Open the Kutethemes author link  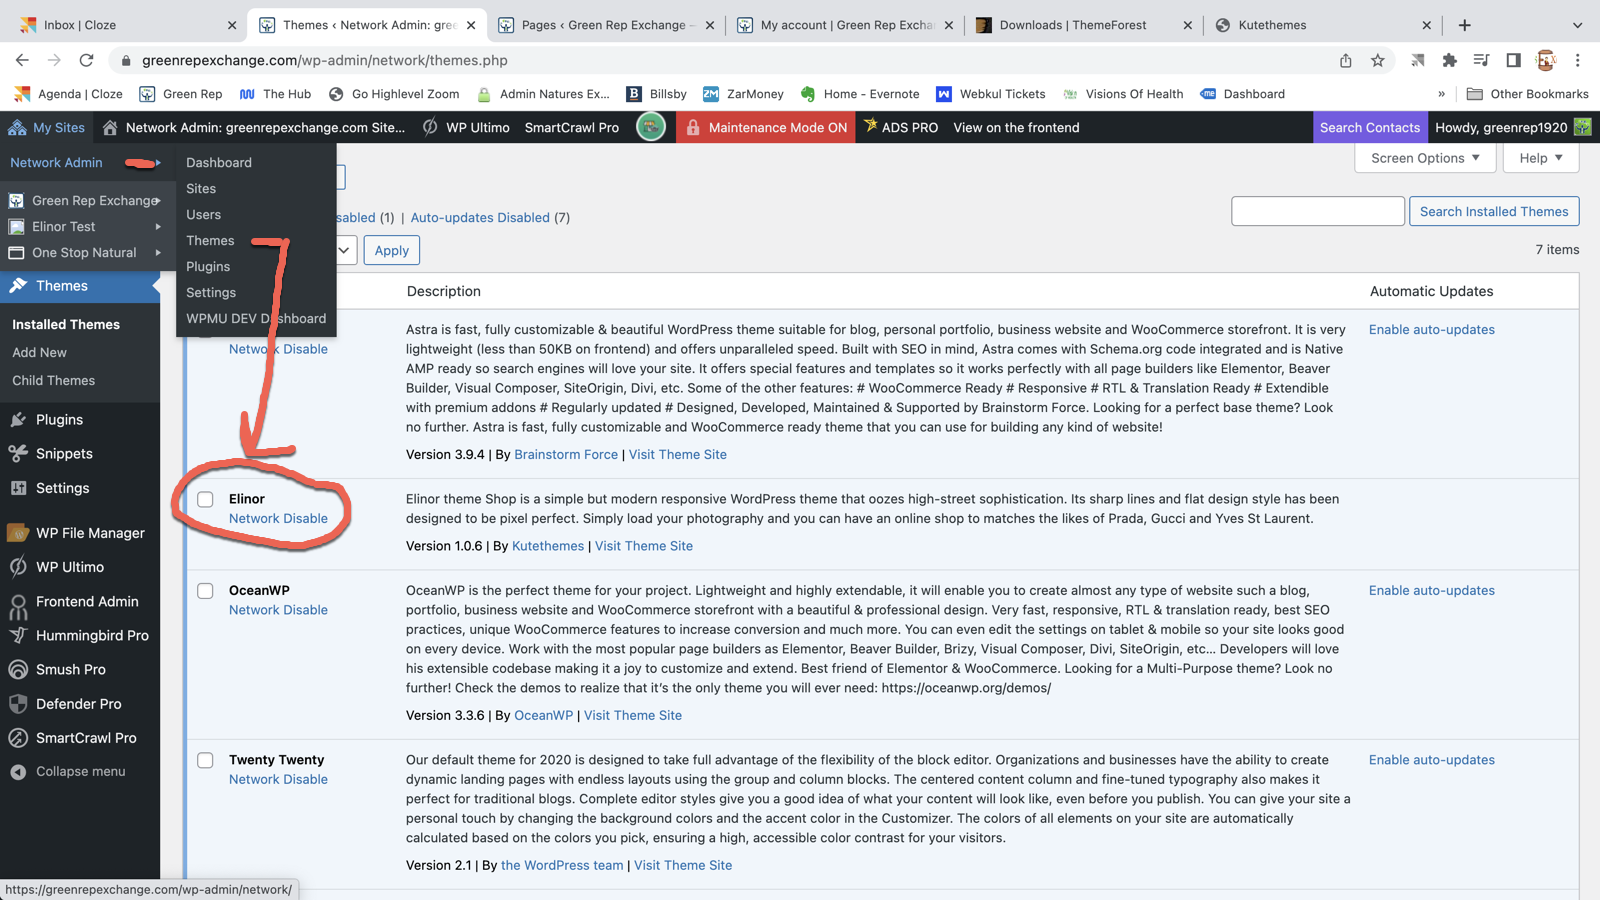548,546
